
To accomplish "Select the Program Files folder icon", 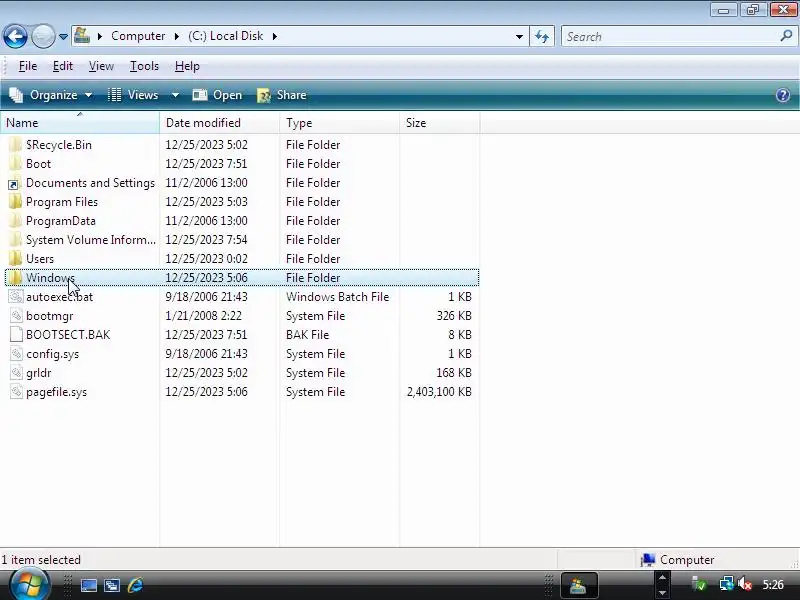I will pos(15,202).
